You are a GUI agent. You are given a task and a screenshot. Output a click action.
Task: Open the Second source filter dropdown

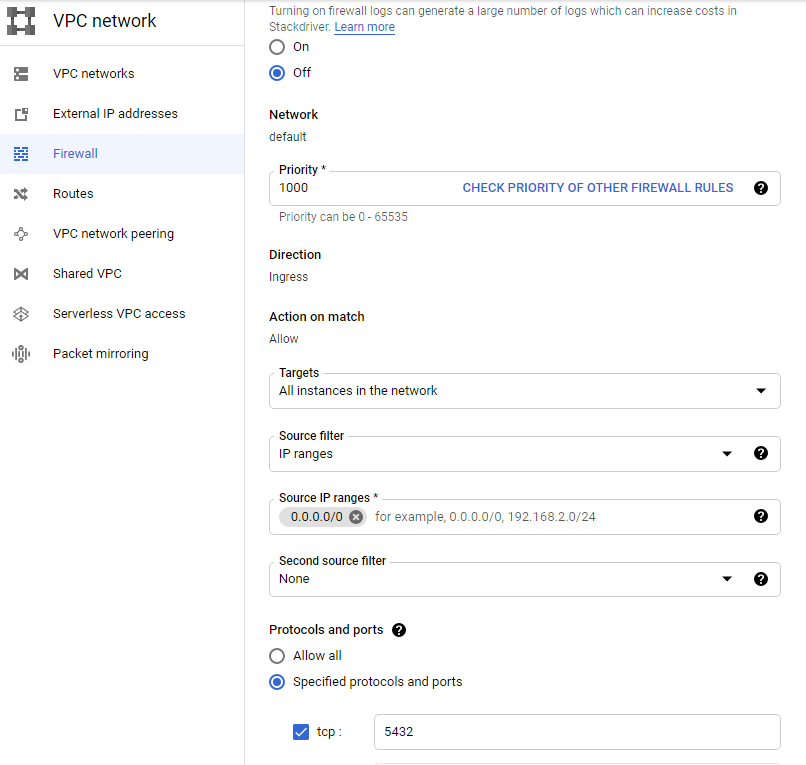(x=726, y=579)
